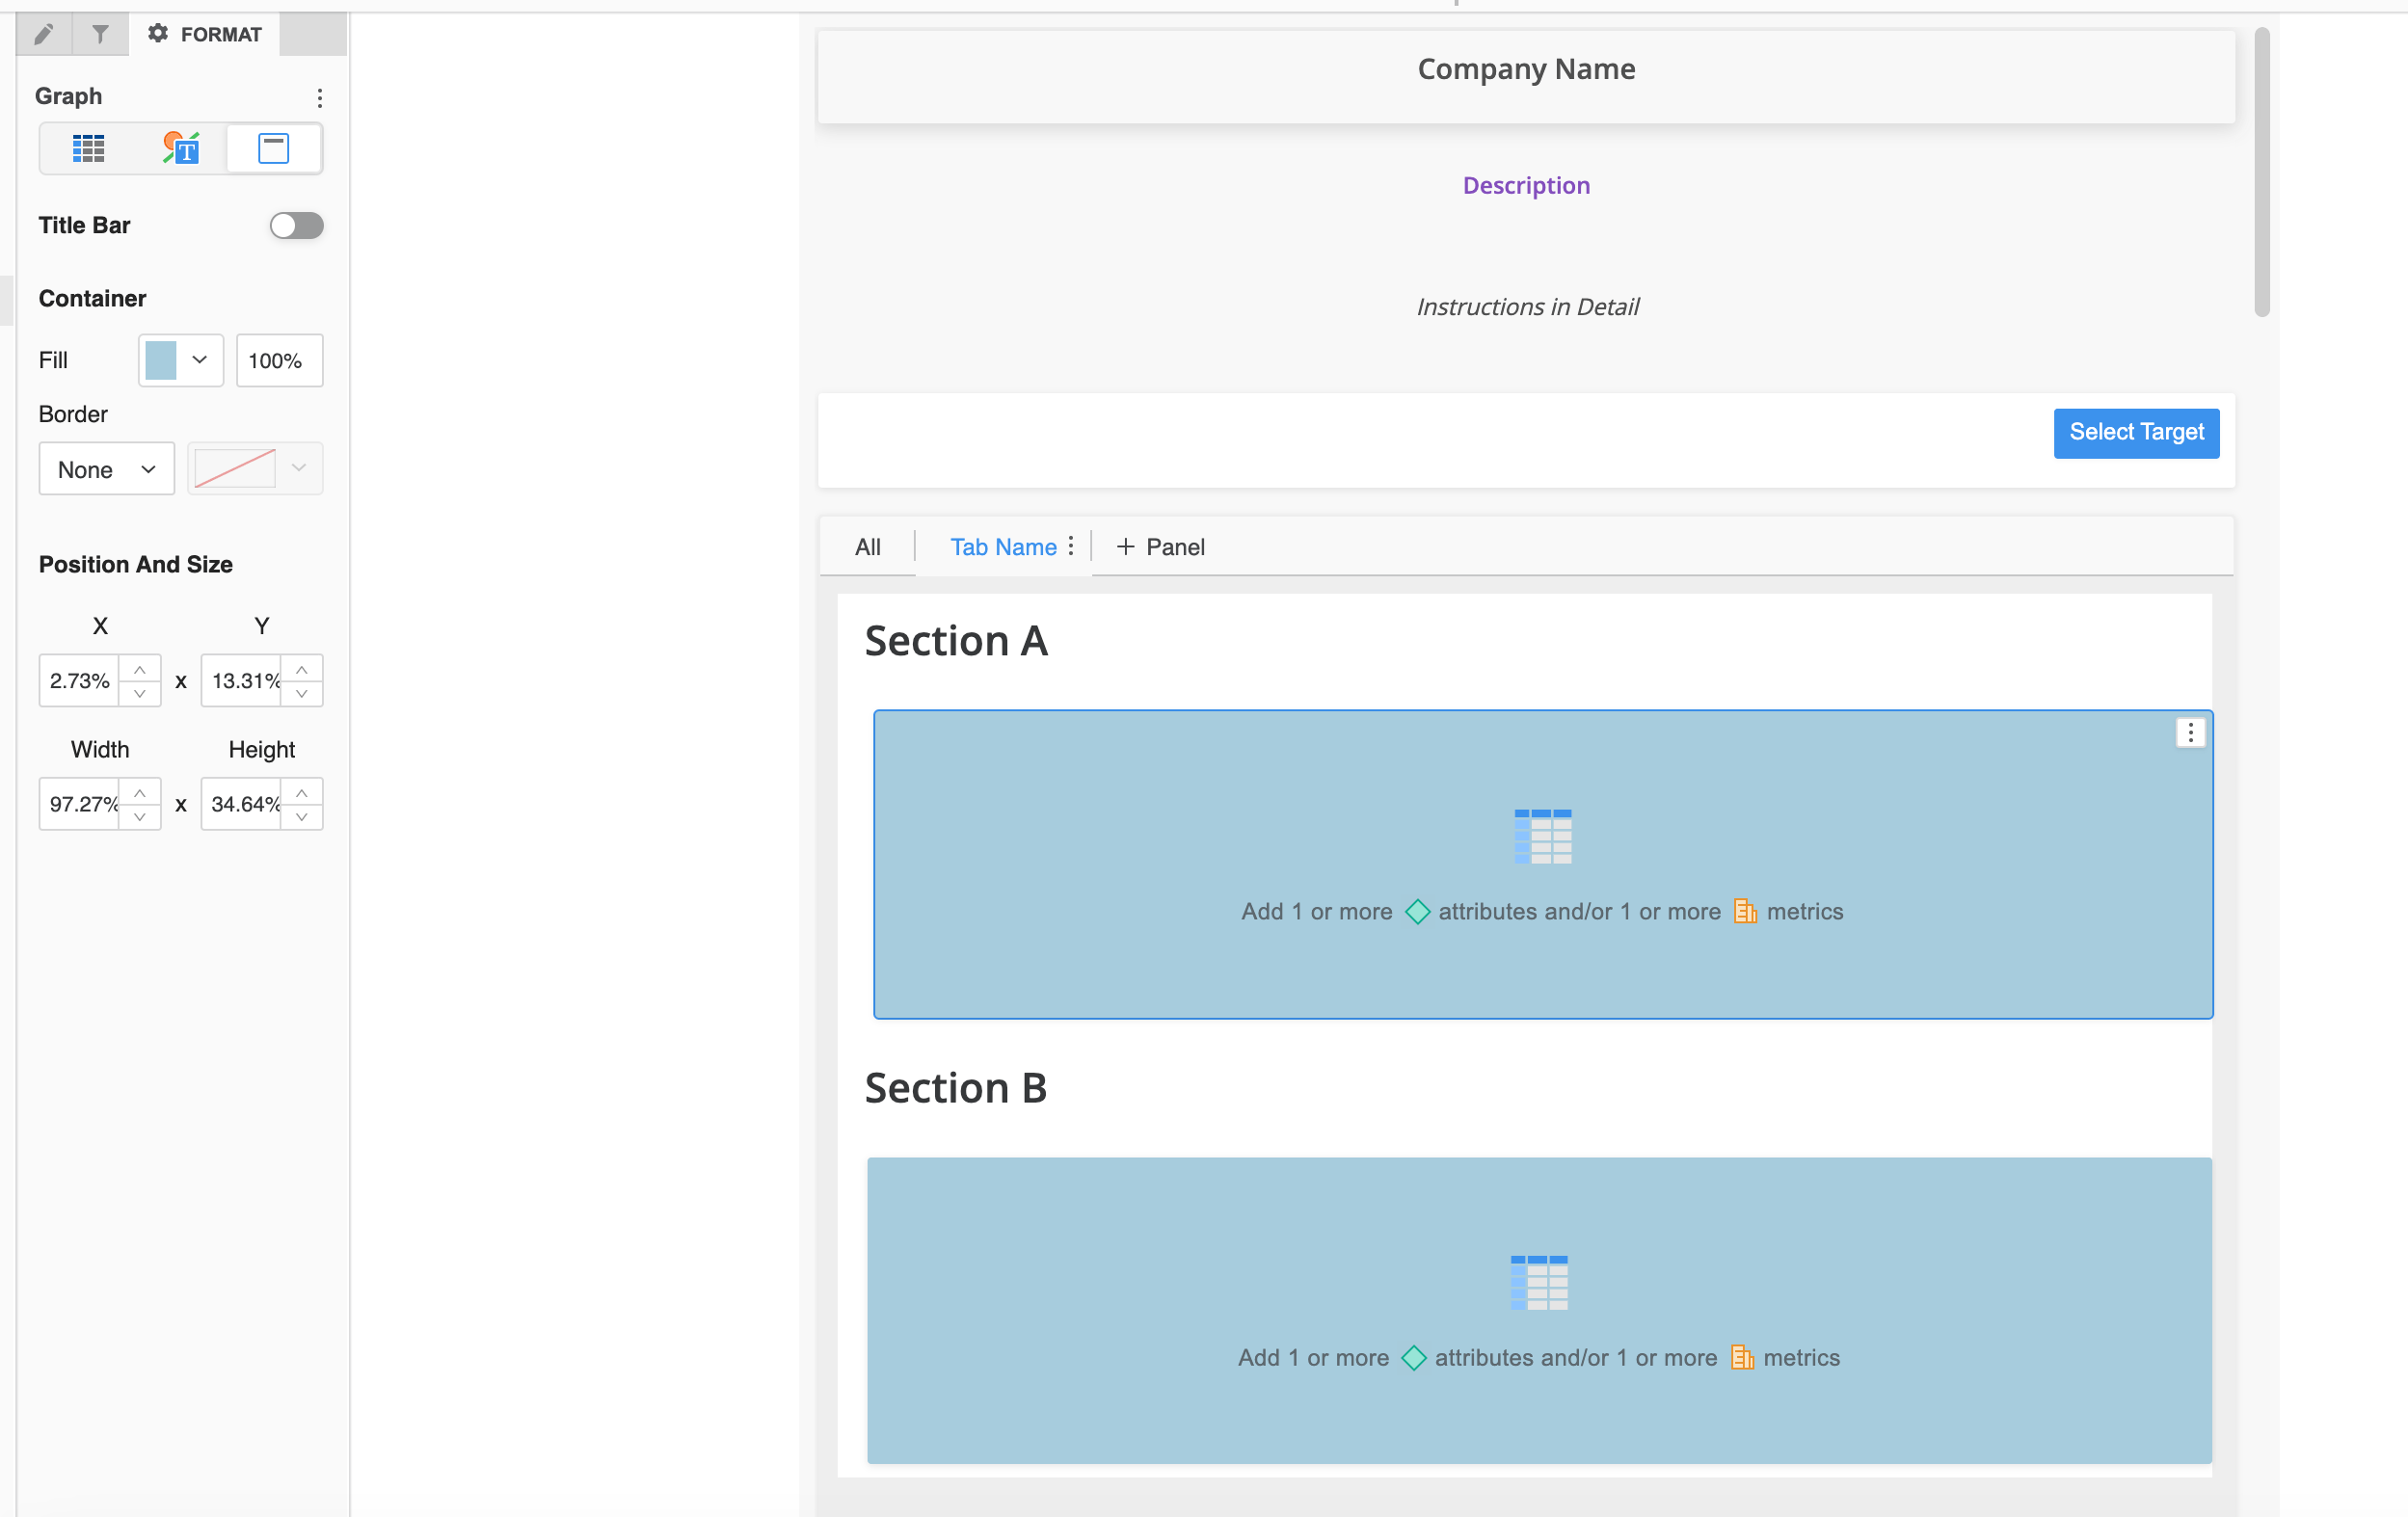
Task: Open the filter funnel tab icon
Action: (x=100, y=35)
